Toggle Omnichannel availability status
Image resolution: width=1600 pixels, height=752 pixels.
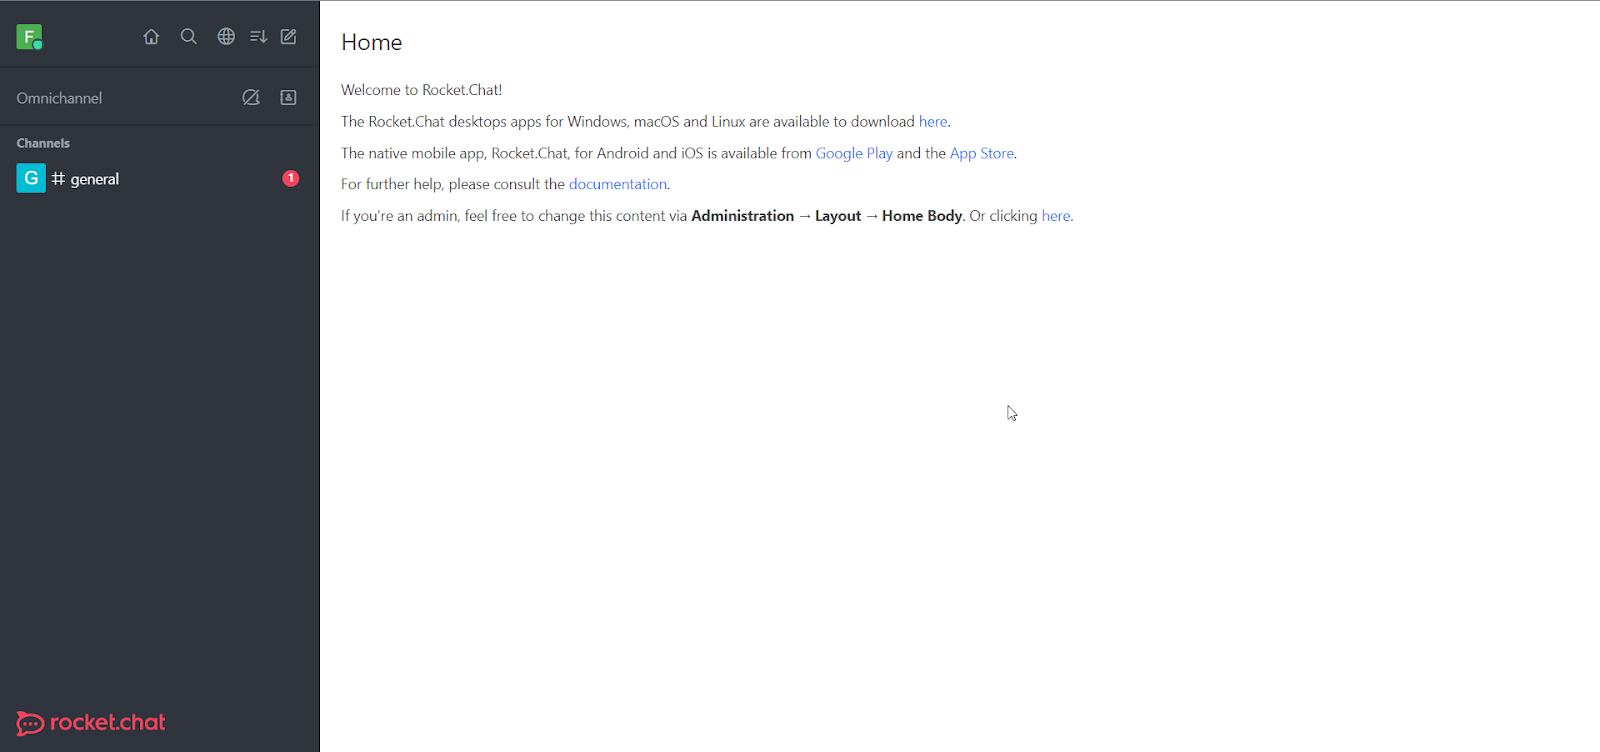click(x=251, y=97)
